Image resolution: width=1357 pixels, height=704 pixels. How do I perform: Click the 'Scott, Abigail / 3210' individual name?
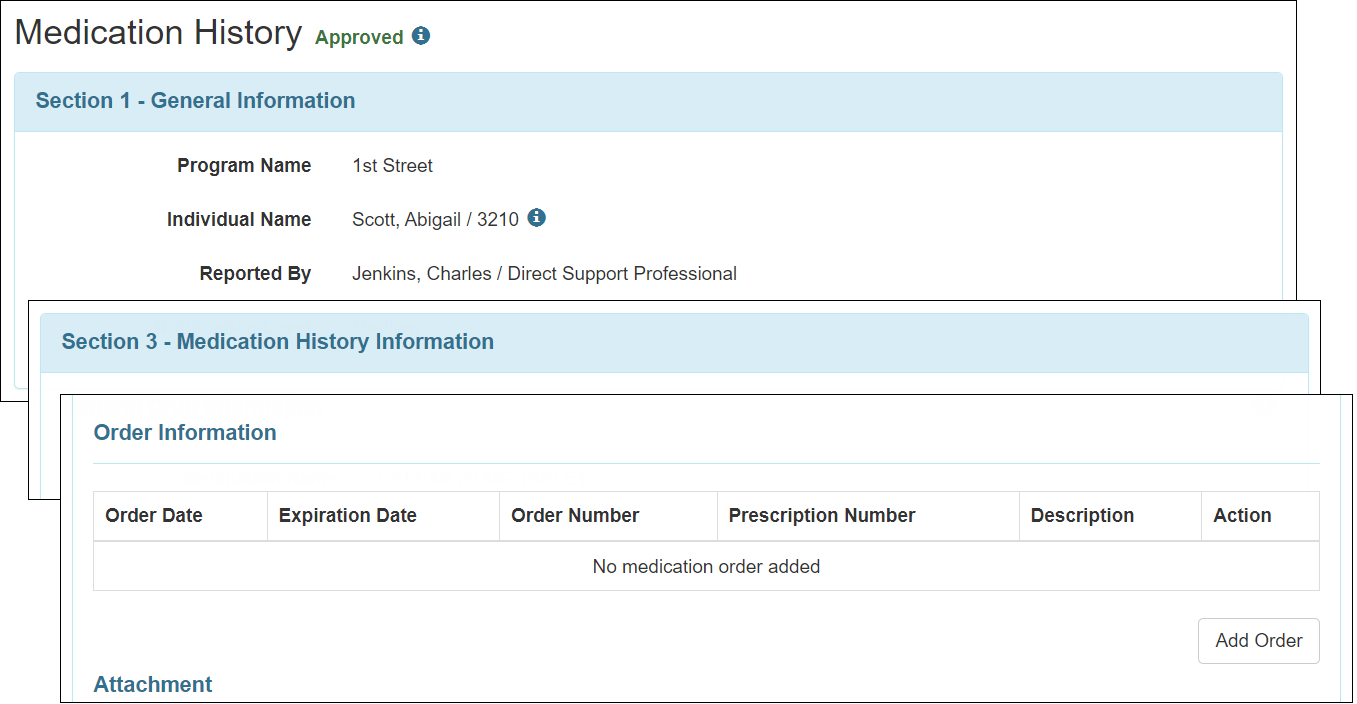[435, 220]
